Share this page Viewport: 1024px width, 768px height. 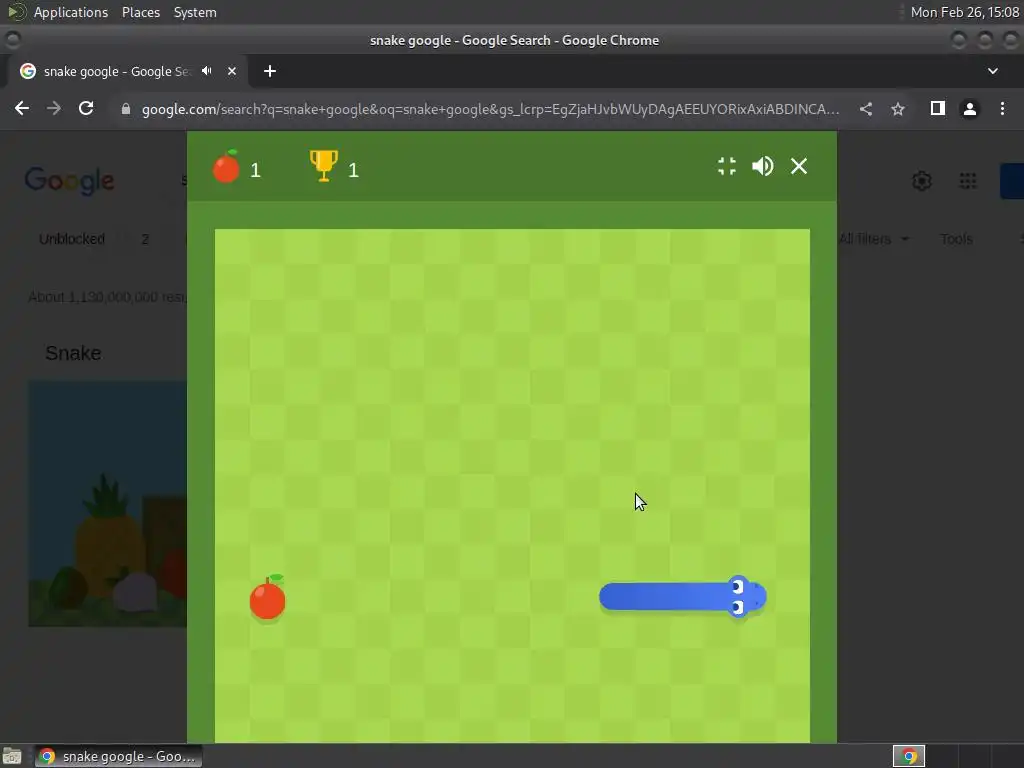[x=866, y=109]
